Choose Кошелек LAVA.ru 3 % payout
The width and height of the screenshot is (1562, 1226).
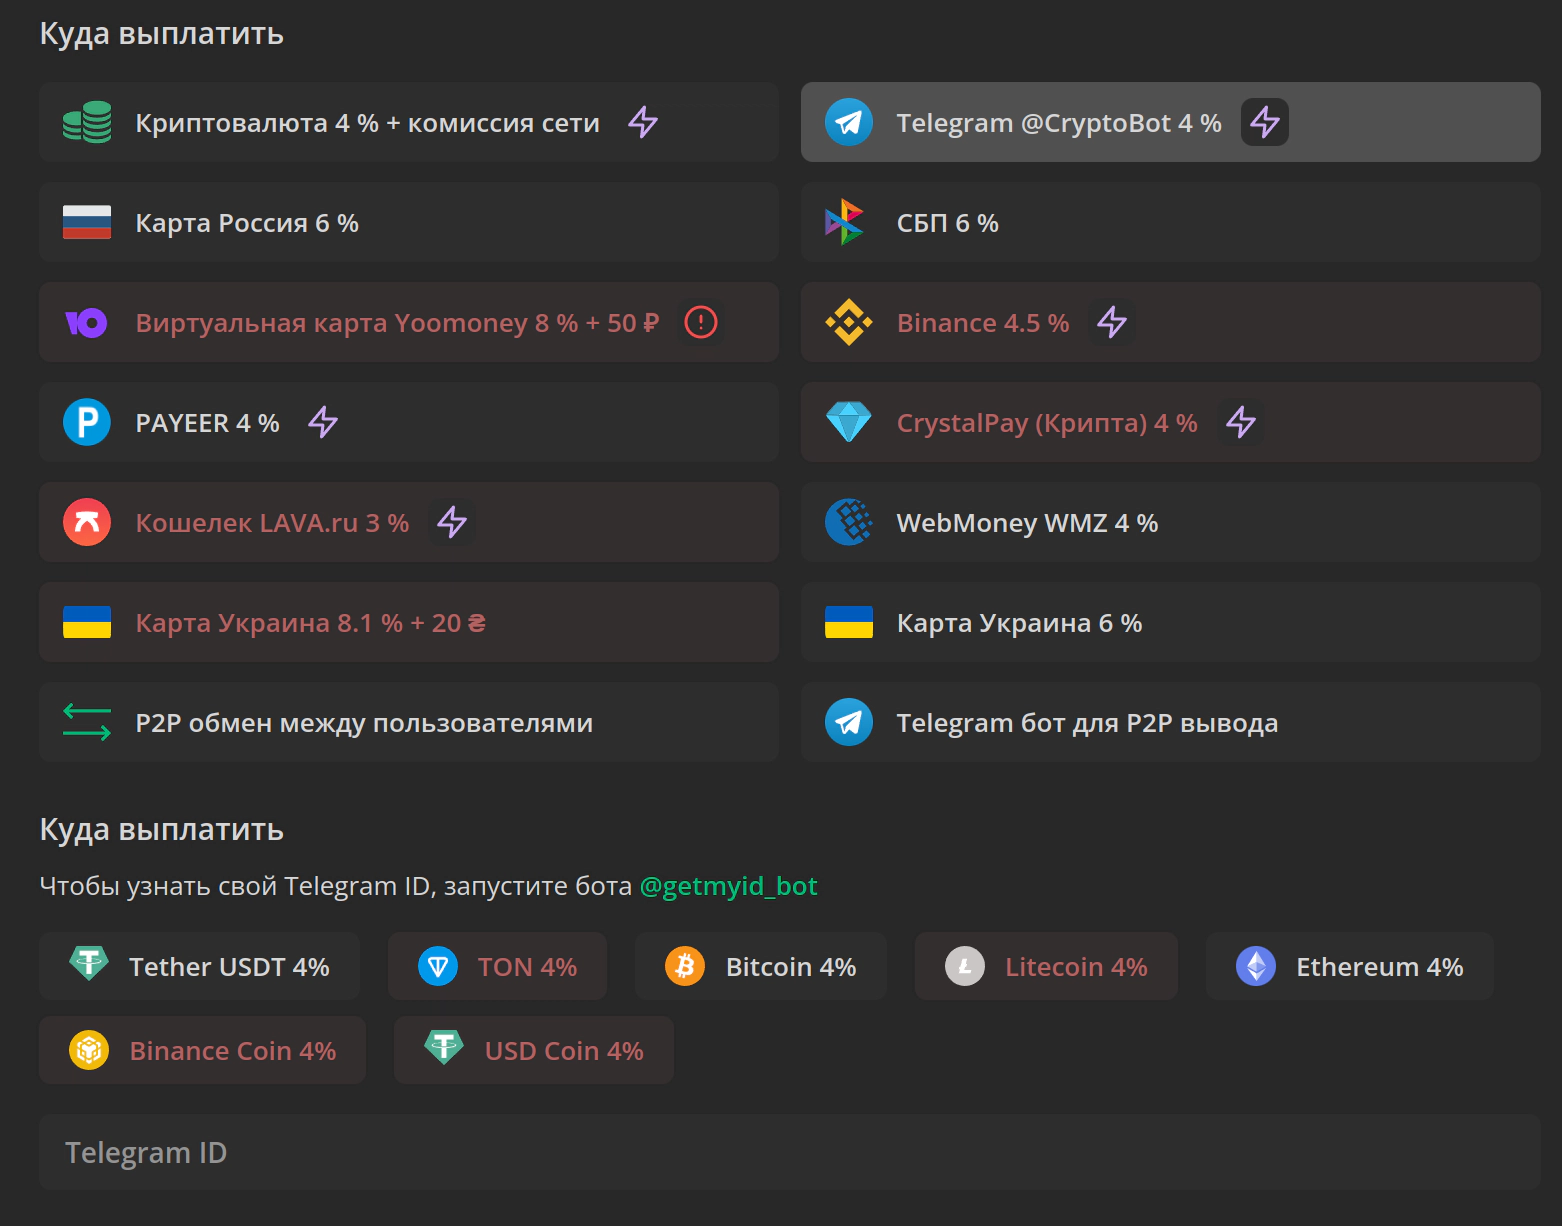point(408,522)
